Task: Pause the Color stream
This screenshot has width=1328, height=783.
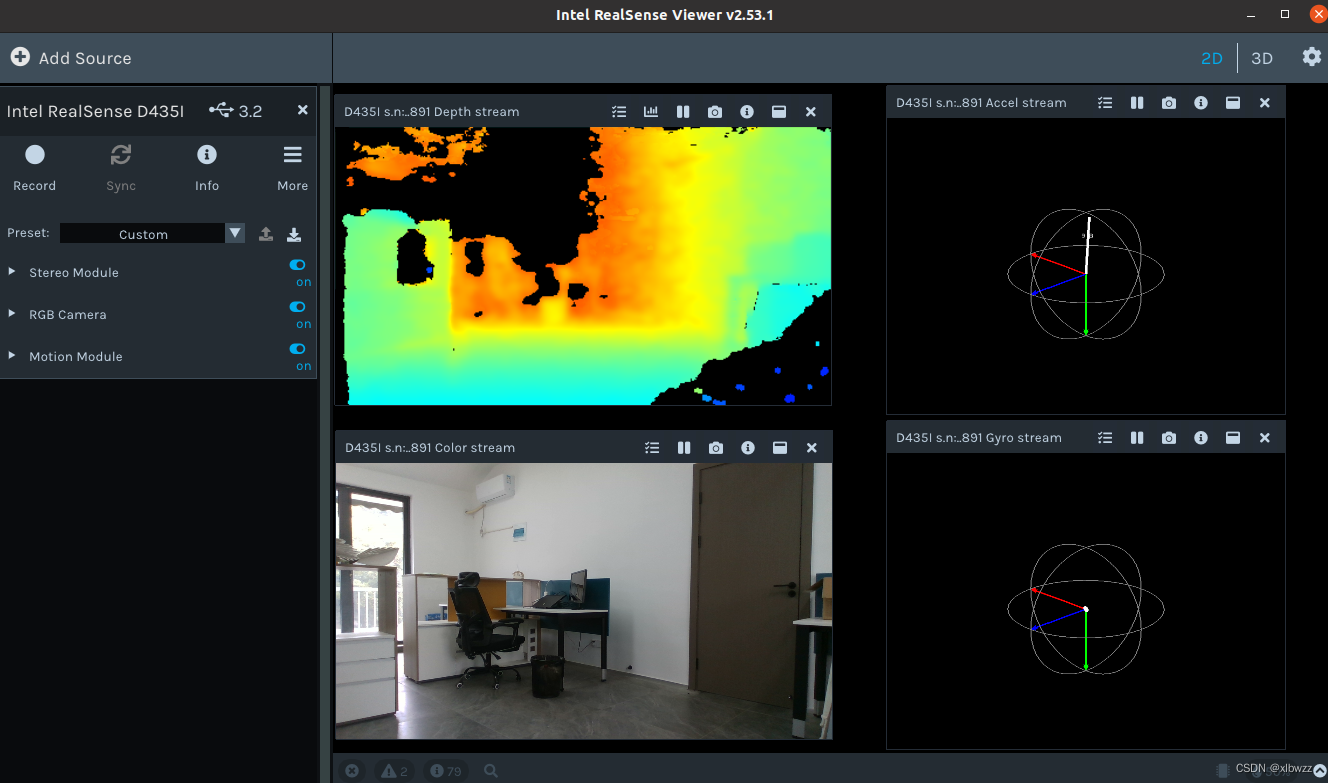Action: tap(684, 448)
